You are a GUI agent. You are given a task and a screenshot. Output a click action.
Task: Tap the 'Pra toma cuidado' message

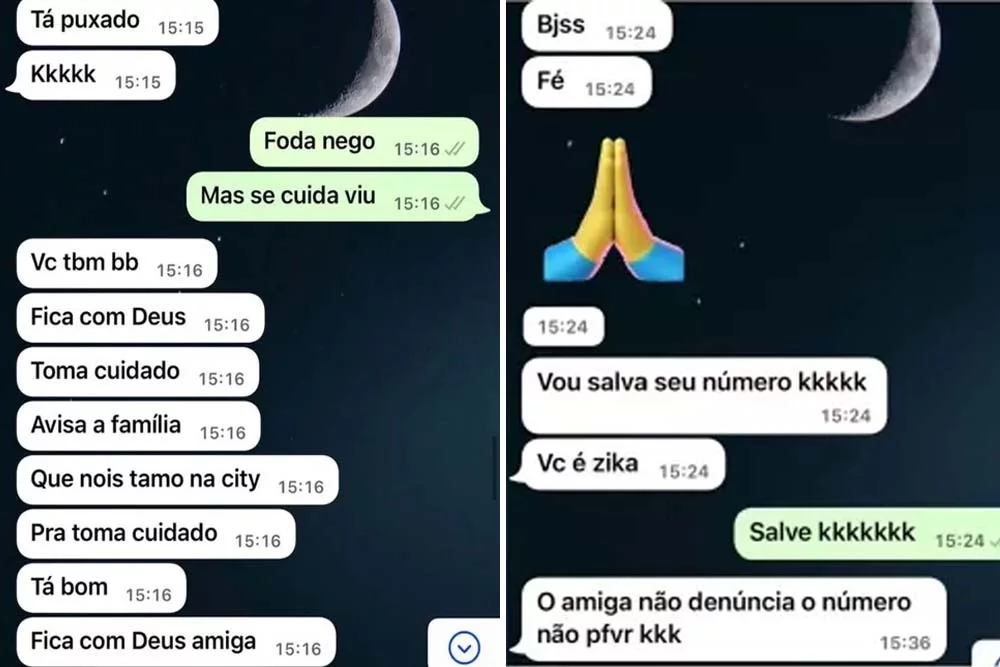pyautogui.click(x=156, y=534)
